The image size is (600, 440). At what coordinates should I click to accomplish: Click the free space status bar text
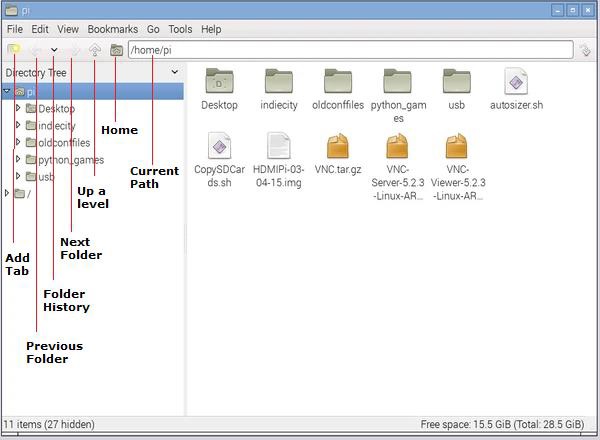[502, 424]
